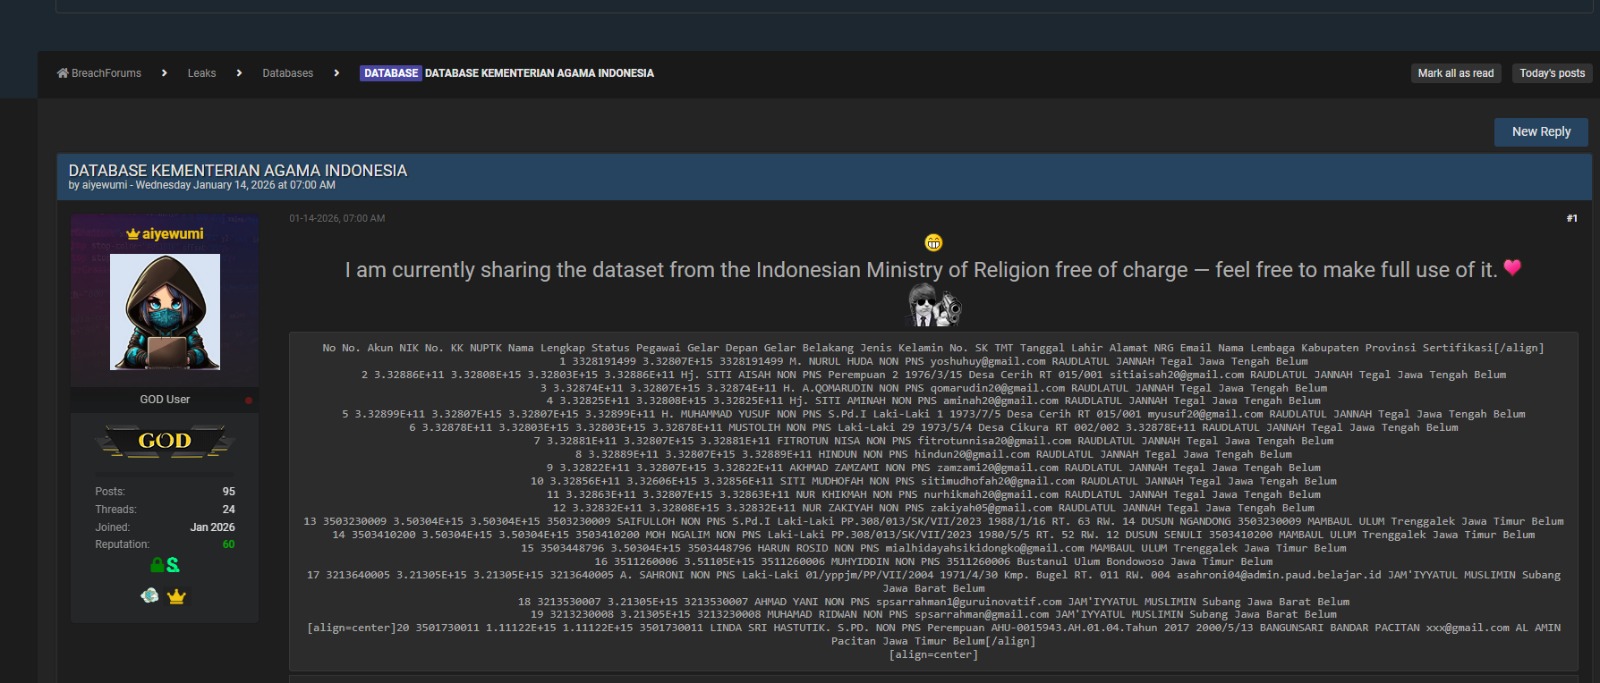Open Today's posts
The height and width of the screenshot is (683, 1600).
pyautogui.click(x=1552, y=73)
